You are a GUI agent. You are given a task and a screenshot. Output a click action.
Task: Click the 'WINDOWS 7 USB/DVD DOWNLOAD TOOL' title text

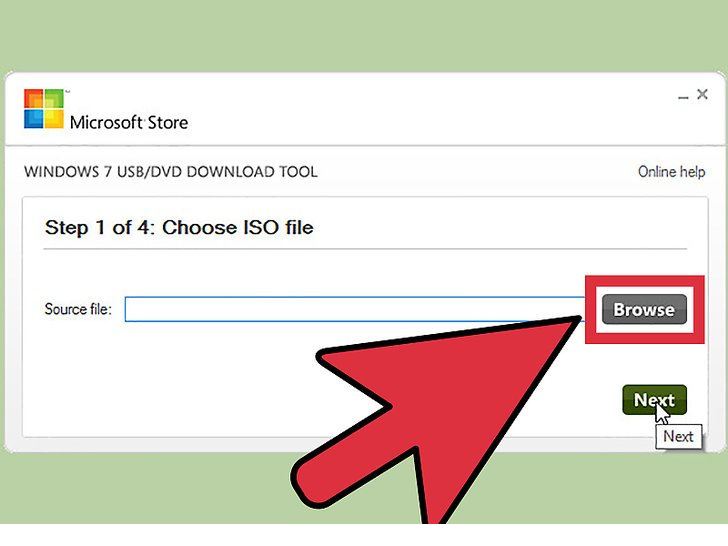[x=171, y=172]
